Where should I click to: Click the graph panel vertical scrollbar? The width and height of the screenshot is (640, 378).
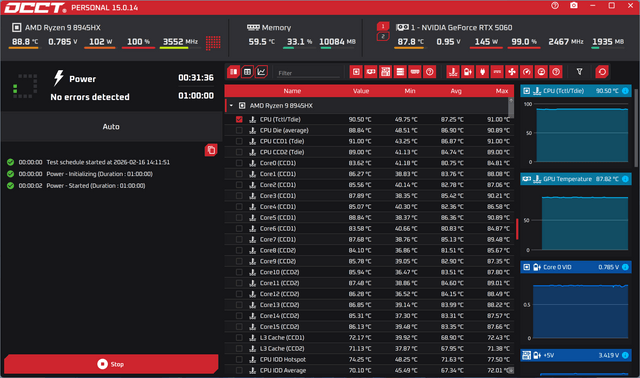click(x=637, y=128)
